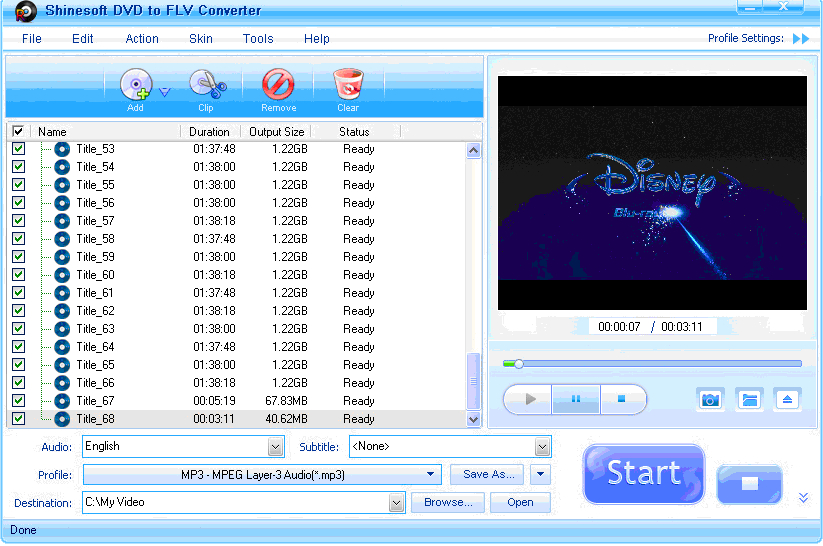
Task: Click disc icon of Title_55
Action: click(x=62, y=185)
